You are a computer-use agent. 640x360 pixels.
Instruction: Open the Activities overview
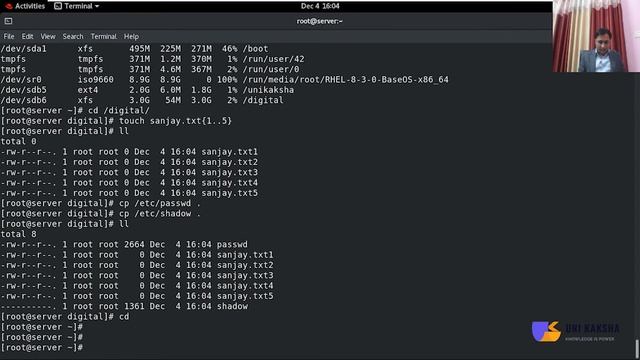pyautogui.click(x=25, y=6)
